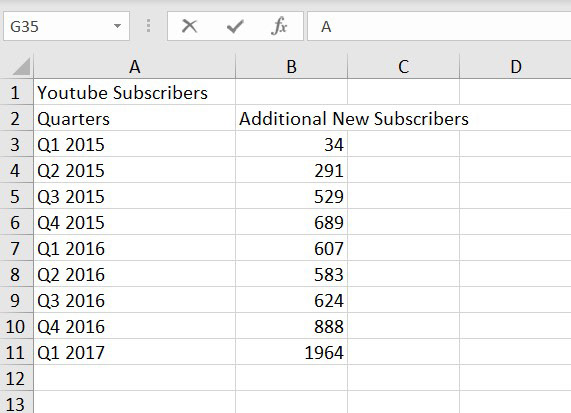Select column D header
571x413 pixels.
pos(515,67)
